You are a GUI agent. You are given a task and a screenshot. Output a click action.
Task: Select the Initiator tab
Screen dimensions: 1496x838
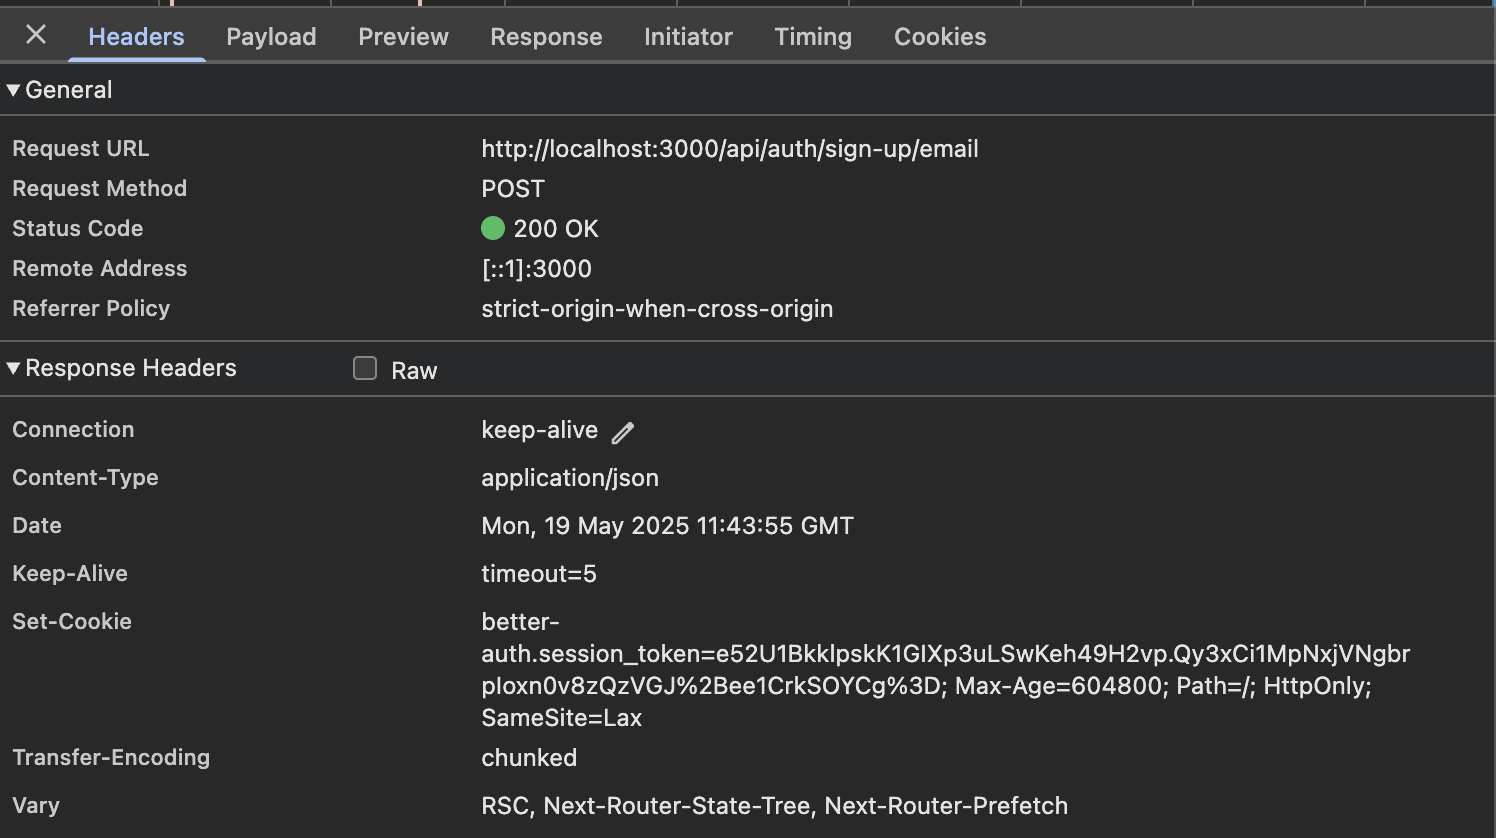coord(688,37)
